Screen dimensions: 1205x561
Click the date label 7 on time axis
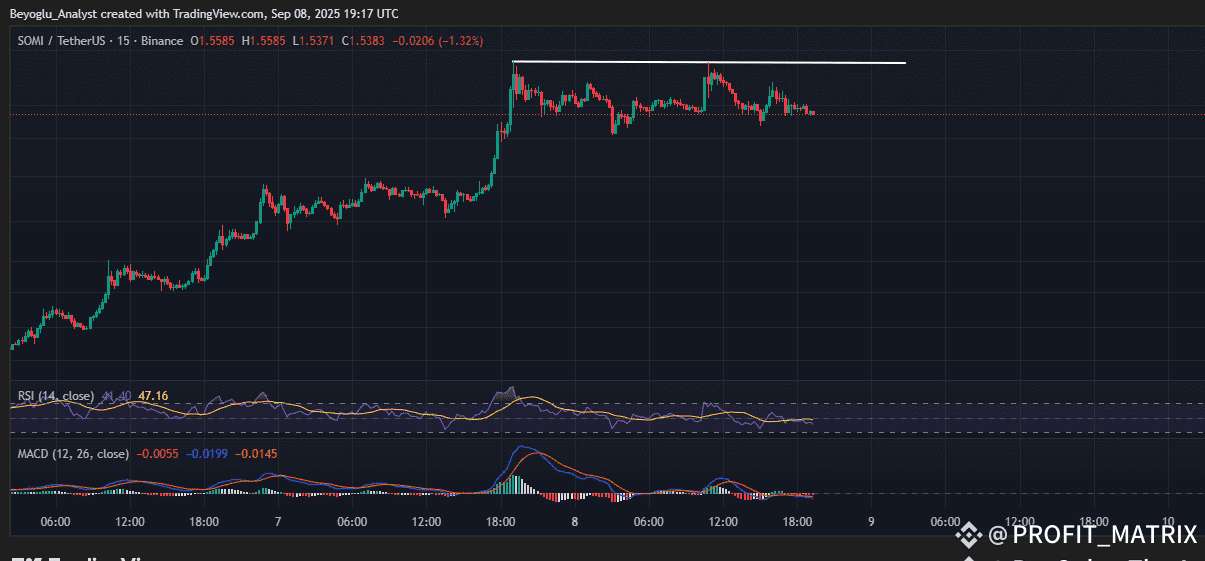[277, 522]
